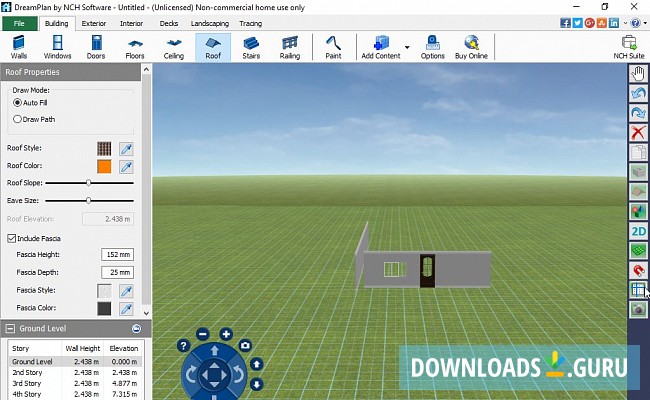Toggle the Include Fascia checkbox
The height and width of the screenshot is (400, 650).
pyautogui.click(x=12, y=238)
